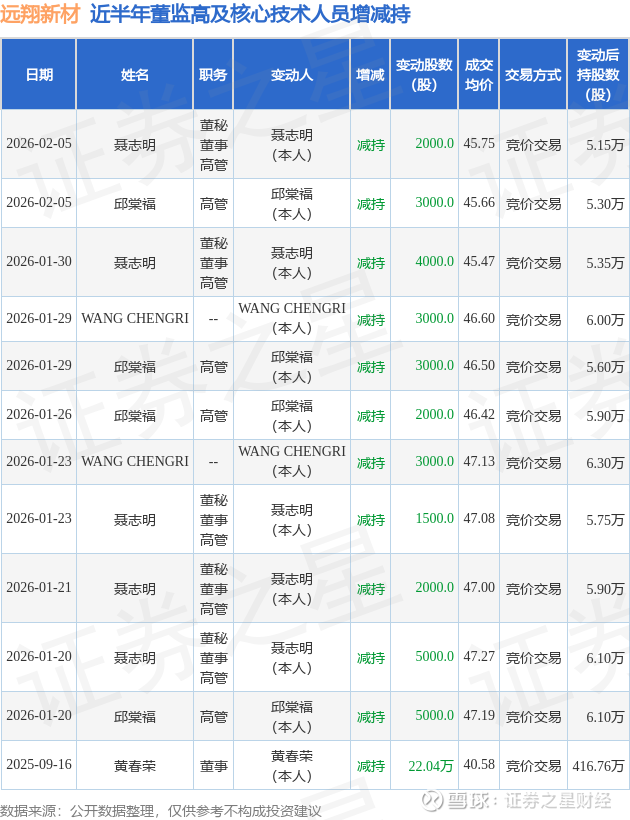Click 董秘 董事 高管 position in the 47.27 row

pos(213,658)
